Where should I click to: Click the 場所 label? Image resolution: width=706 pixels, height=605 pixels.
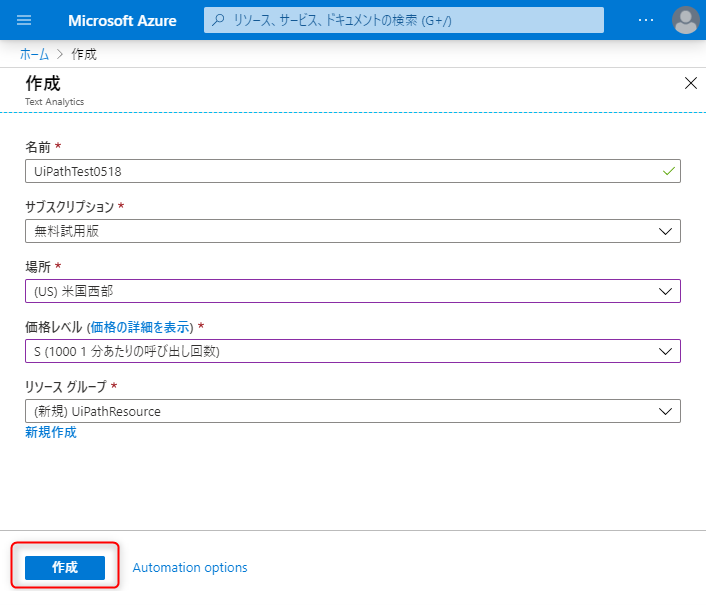pyautogui.click(x=38, y=266)
